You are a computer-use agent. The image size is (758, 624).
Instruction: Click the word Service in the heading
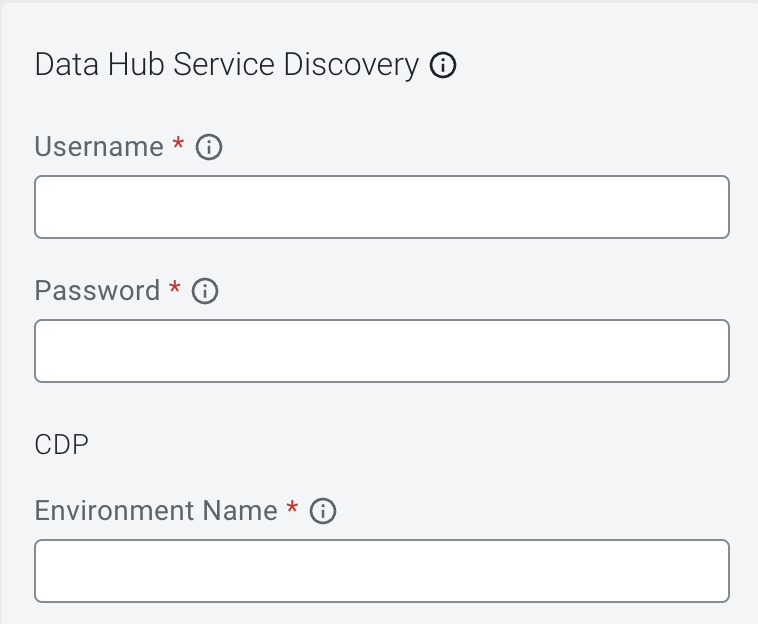pos(224,64)
